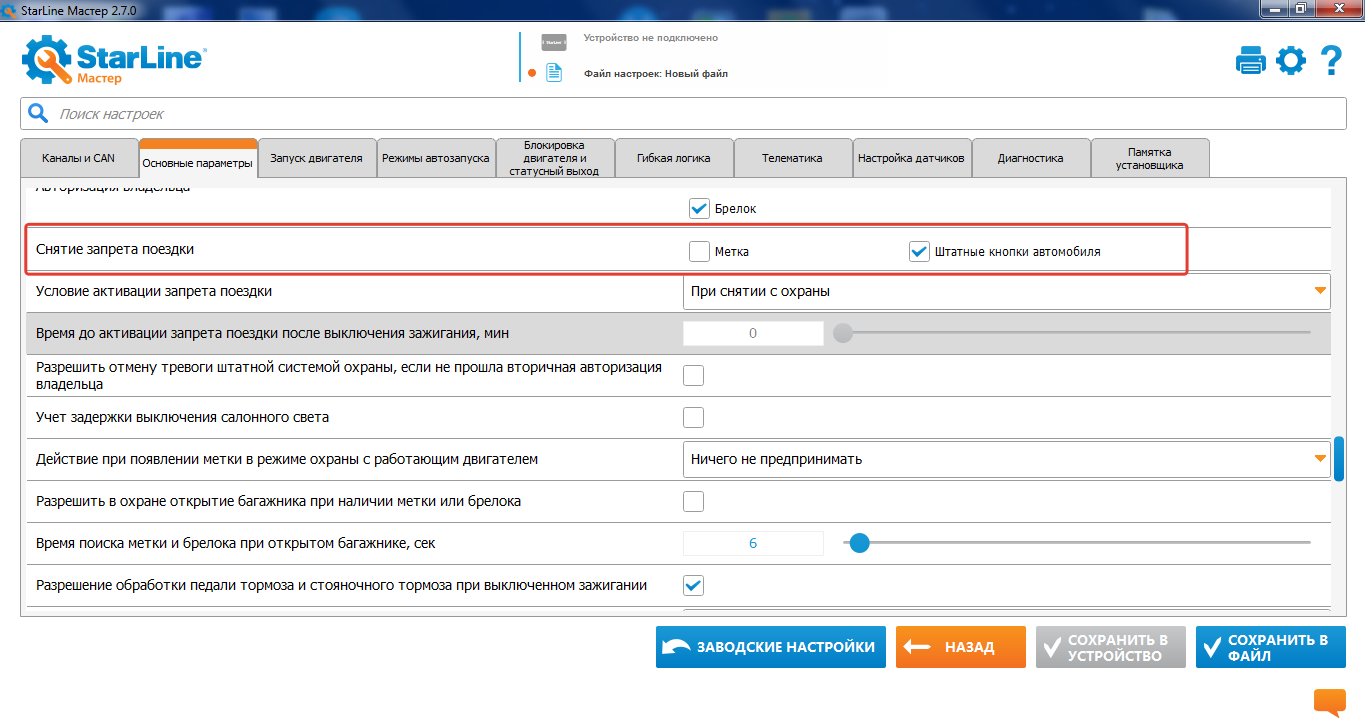Viewport: 1365px width, 724px height.
Task: Toggle 'Разрешить отмену тревоги штатной системой' checkbox
Action: click(x=693, y=375)
